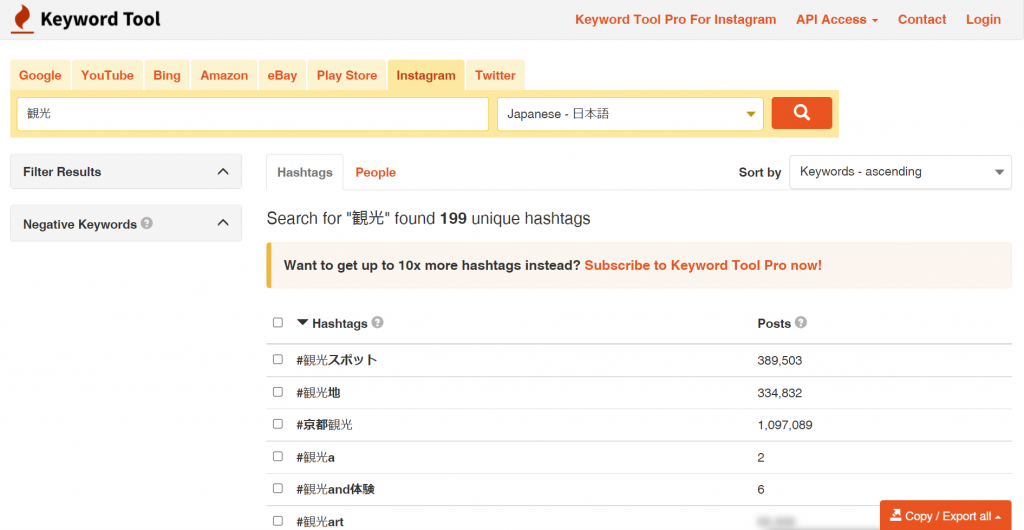
Task: Click the keyword search input field
Action: (253, 114)
